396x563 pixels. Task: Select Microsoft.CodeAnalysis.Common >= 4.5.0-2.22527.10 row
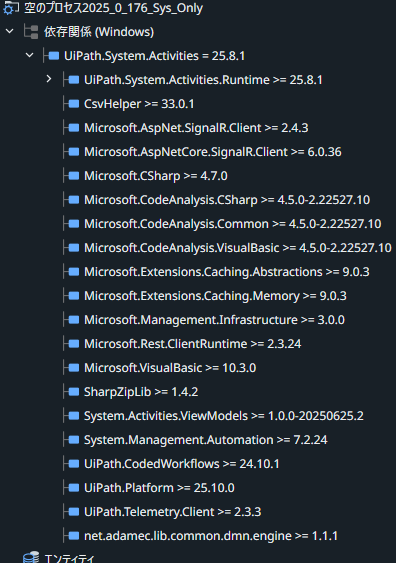(x=233, y=224)
